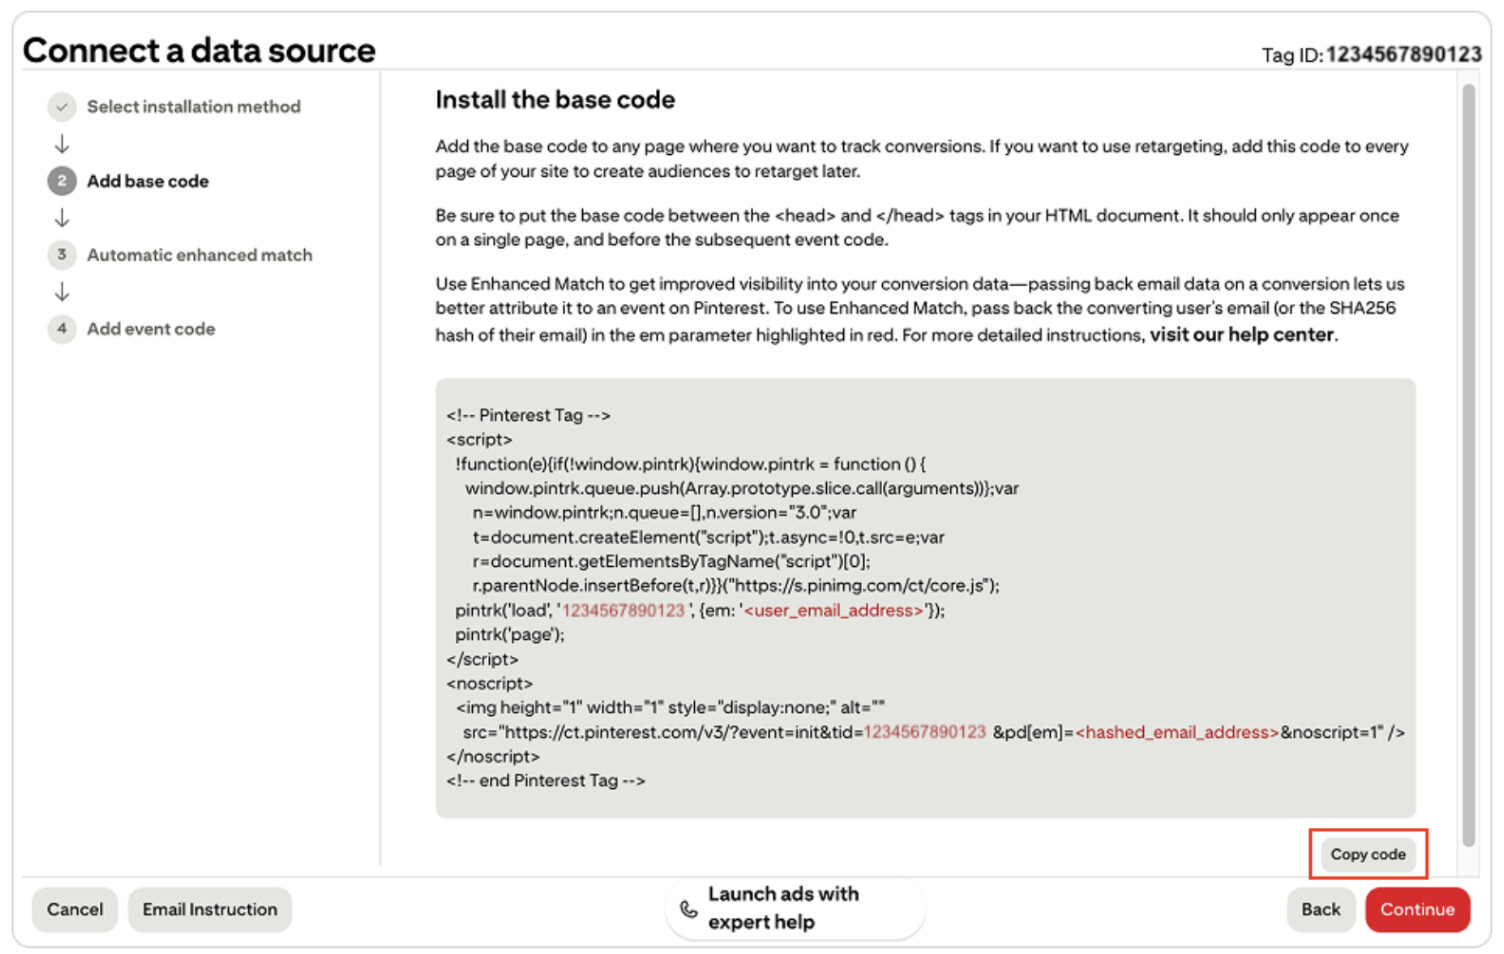Click the arrow between steps 1 and 2

(62, 143)
